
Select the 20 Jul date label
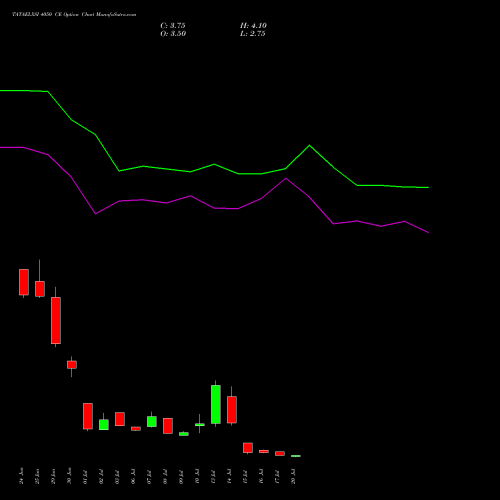(x=294, y=476)
